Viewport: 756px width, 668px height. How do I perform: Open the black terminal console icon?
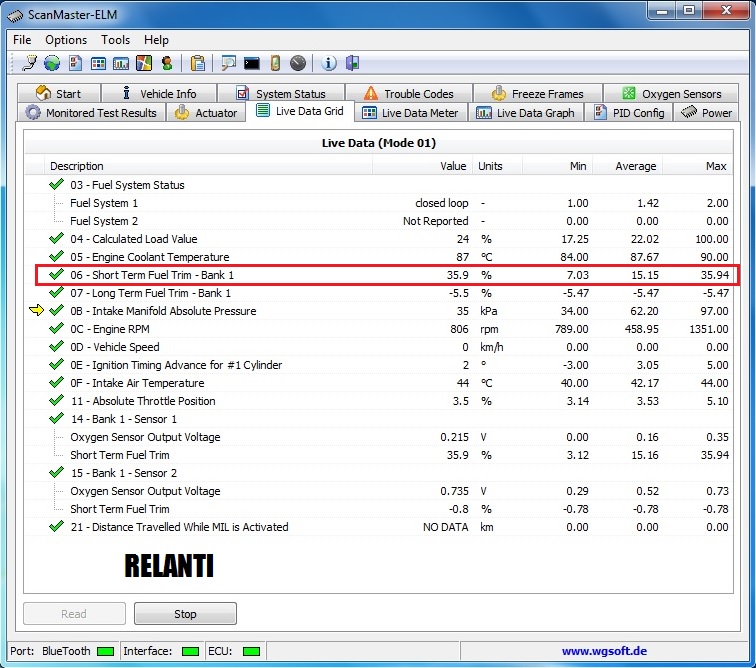(252, 63)
